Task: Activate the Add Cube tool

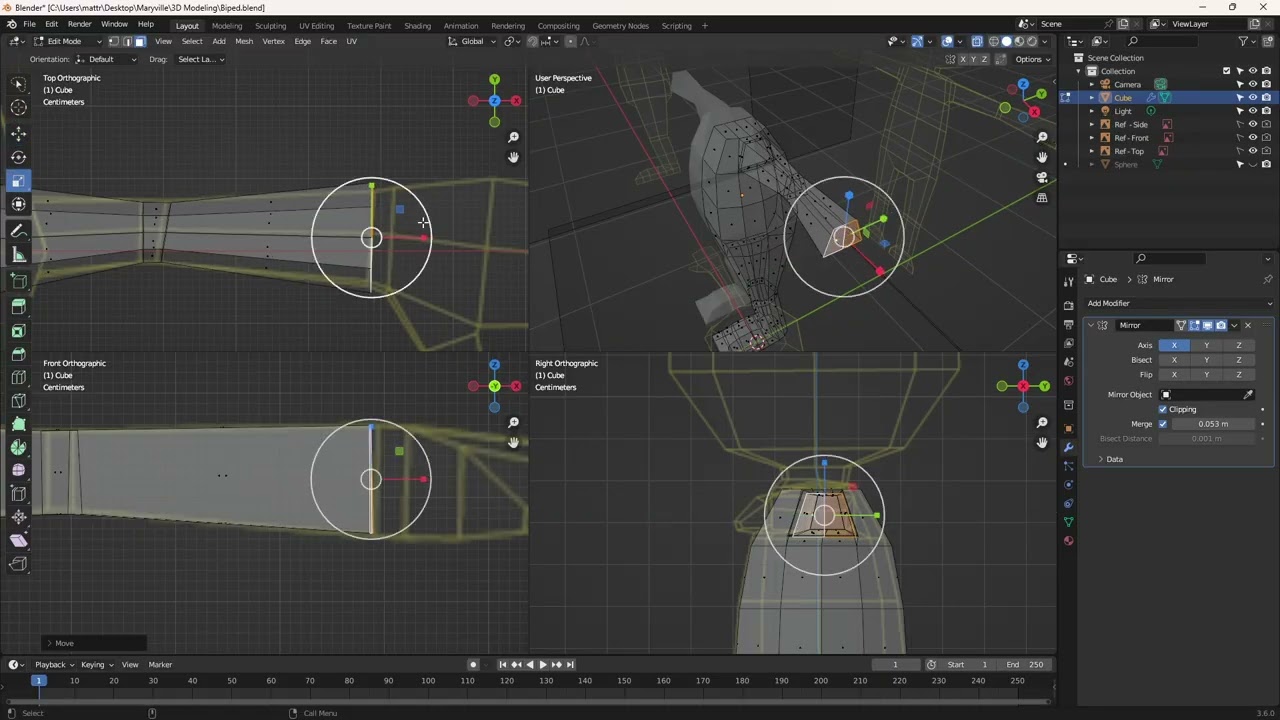Action: pos(18,281)
